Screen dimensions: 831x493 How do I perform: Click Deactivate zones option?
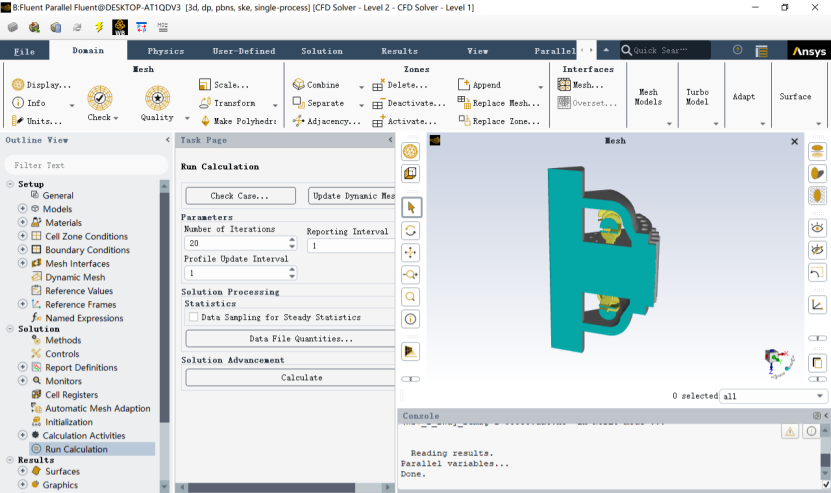click(x=409, y=103)
